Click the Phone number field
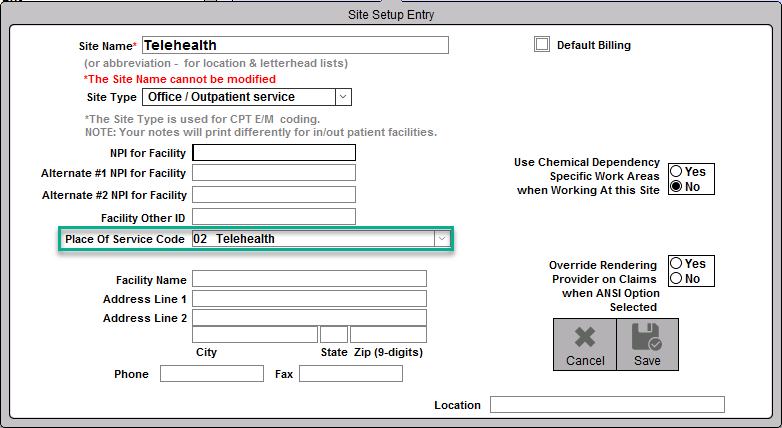The image size is (782, 428). tap(211, 374)
